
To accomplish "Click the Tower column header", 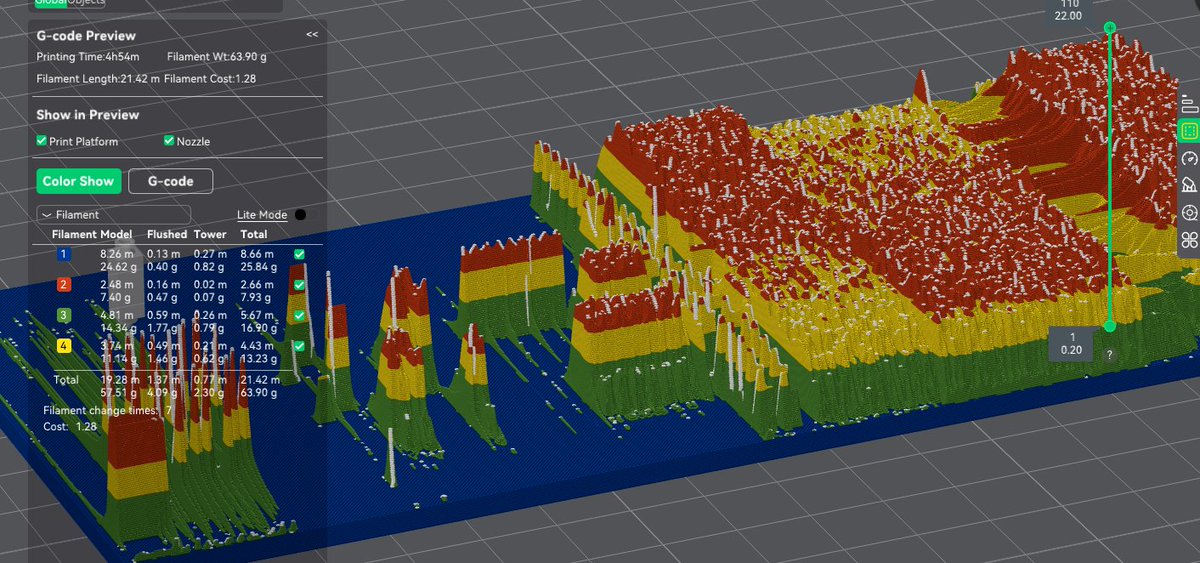I will click(x=210, y=234).
